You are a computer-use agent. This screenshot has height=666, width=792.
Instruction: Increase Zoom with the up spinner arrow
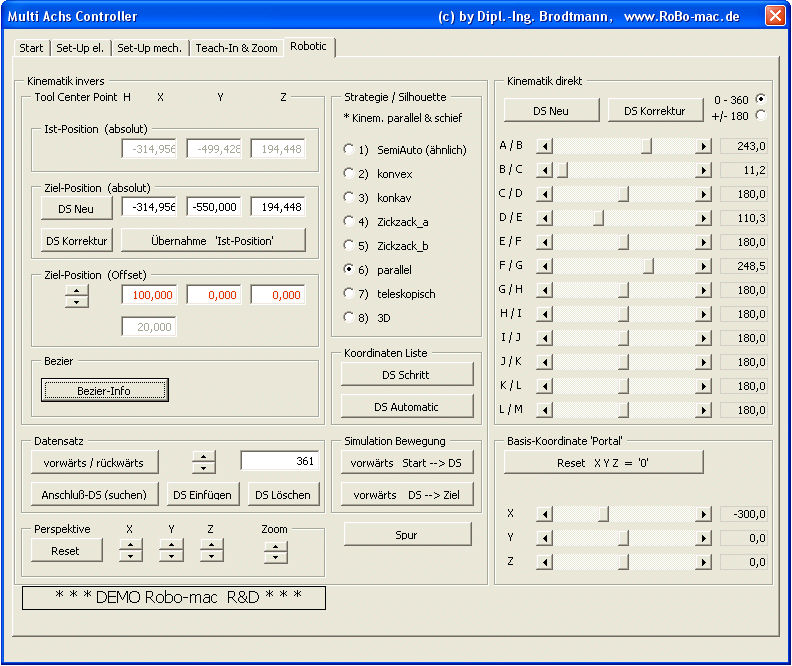pos(276,545)
